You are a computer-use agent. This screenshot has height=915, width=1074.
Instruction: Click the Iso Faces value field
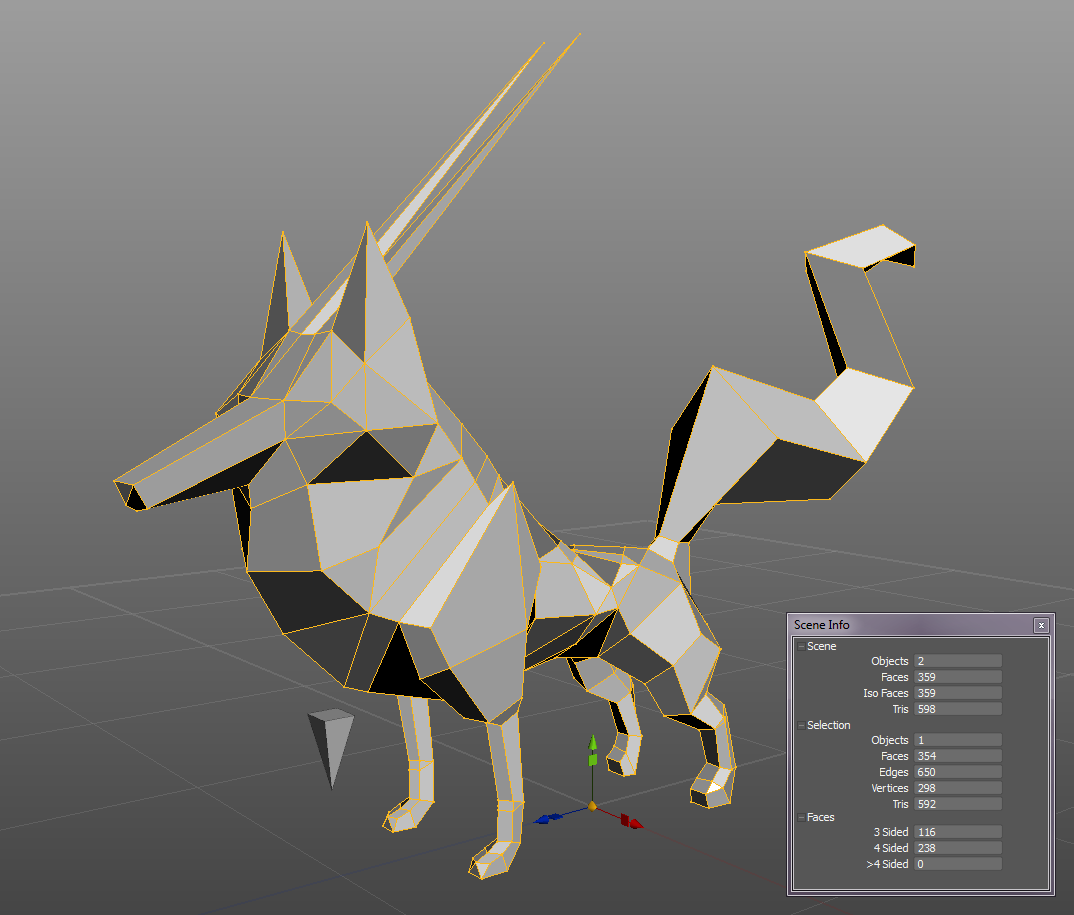click(958, 693)
